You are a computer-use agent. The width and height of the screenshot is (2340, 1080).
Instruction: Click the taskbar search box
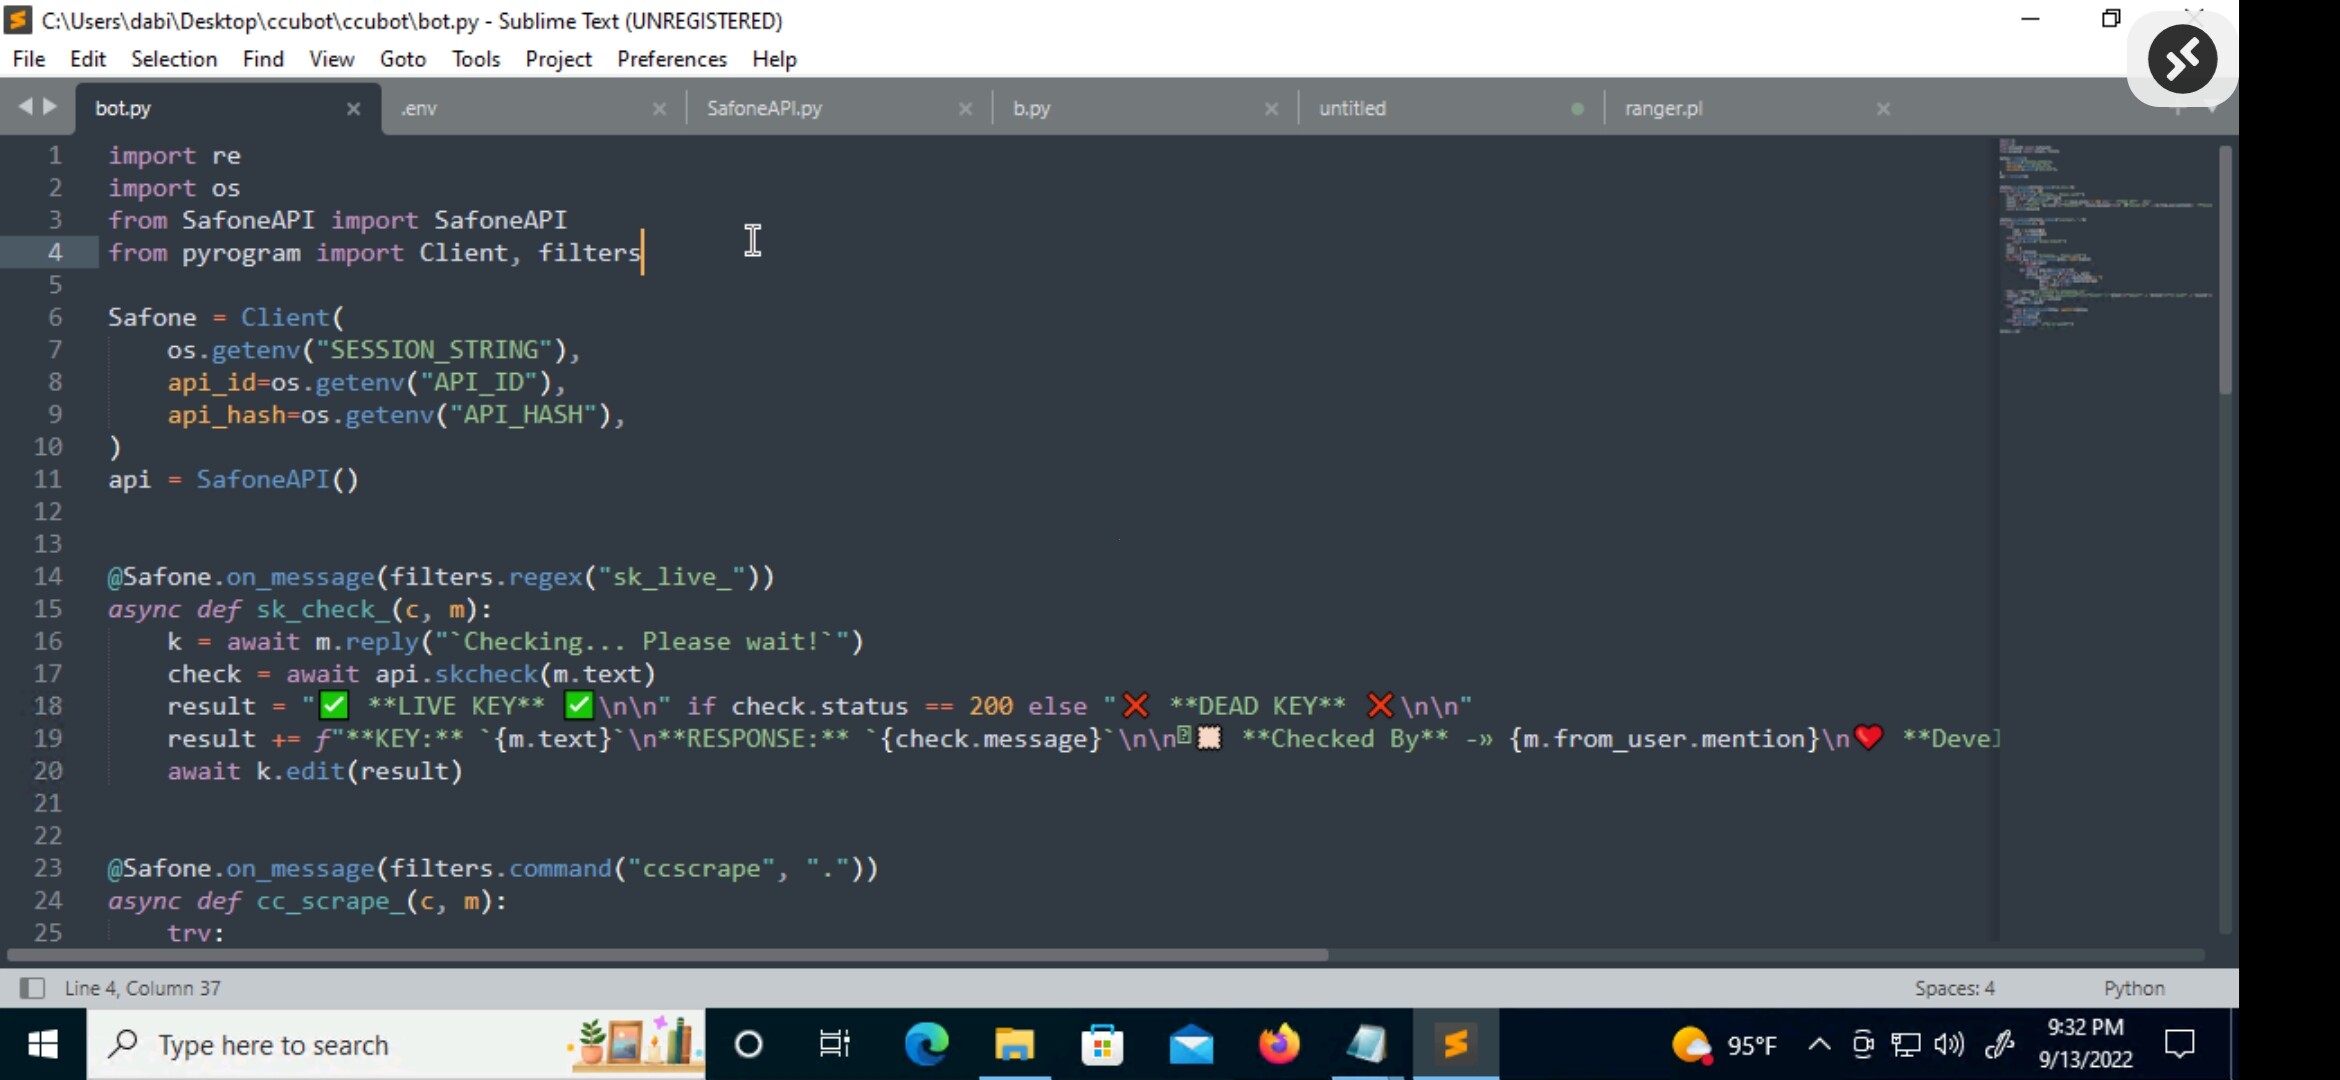(x=396, y=1044)
